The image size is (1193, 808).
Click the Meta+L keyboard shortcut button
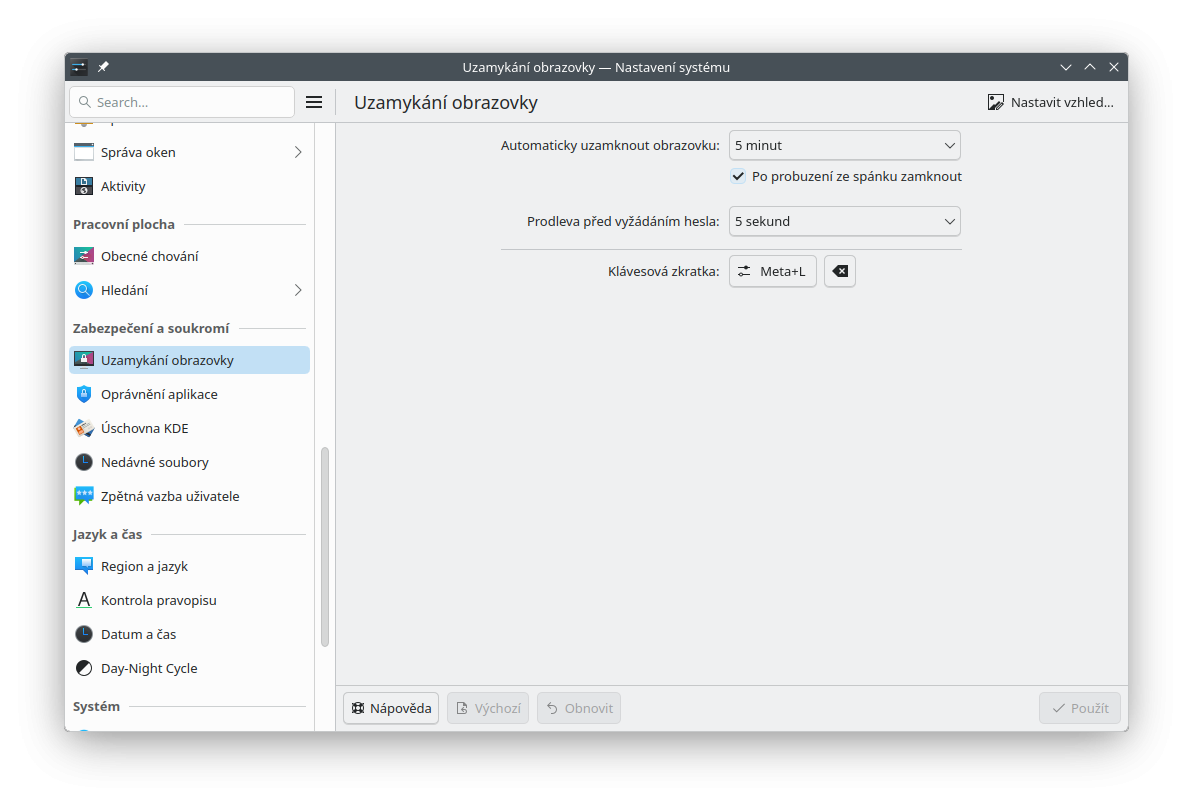772,271
